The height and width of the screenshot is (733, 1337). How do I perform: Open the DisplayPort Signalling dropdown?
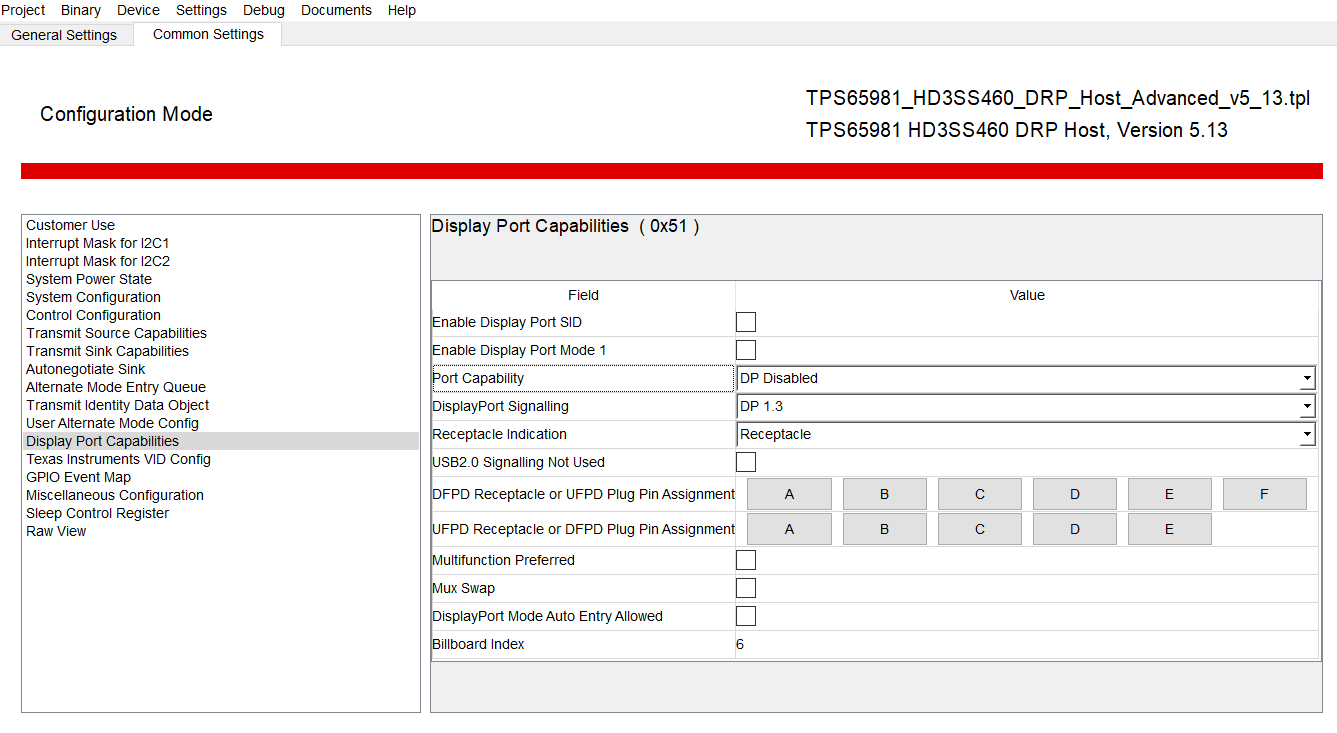[1026, 406]
